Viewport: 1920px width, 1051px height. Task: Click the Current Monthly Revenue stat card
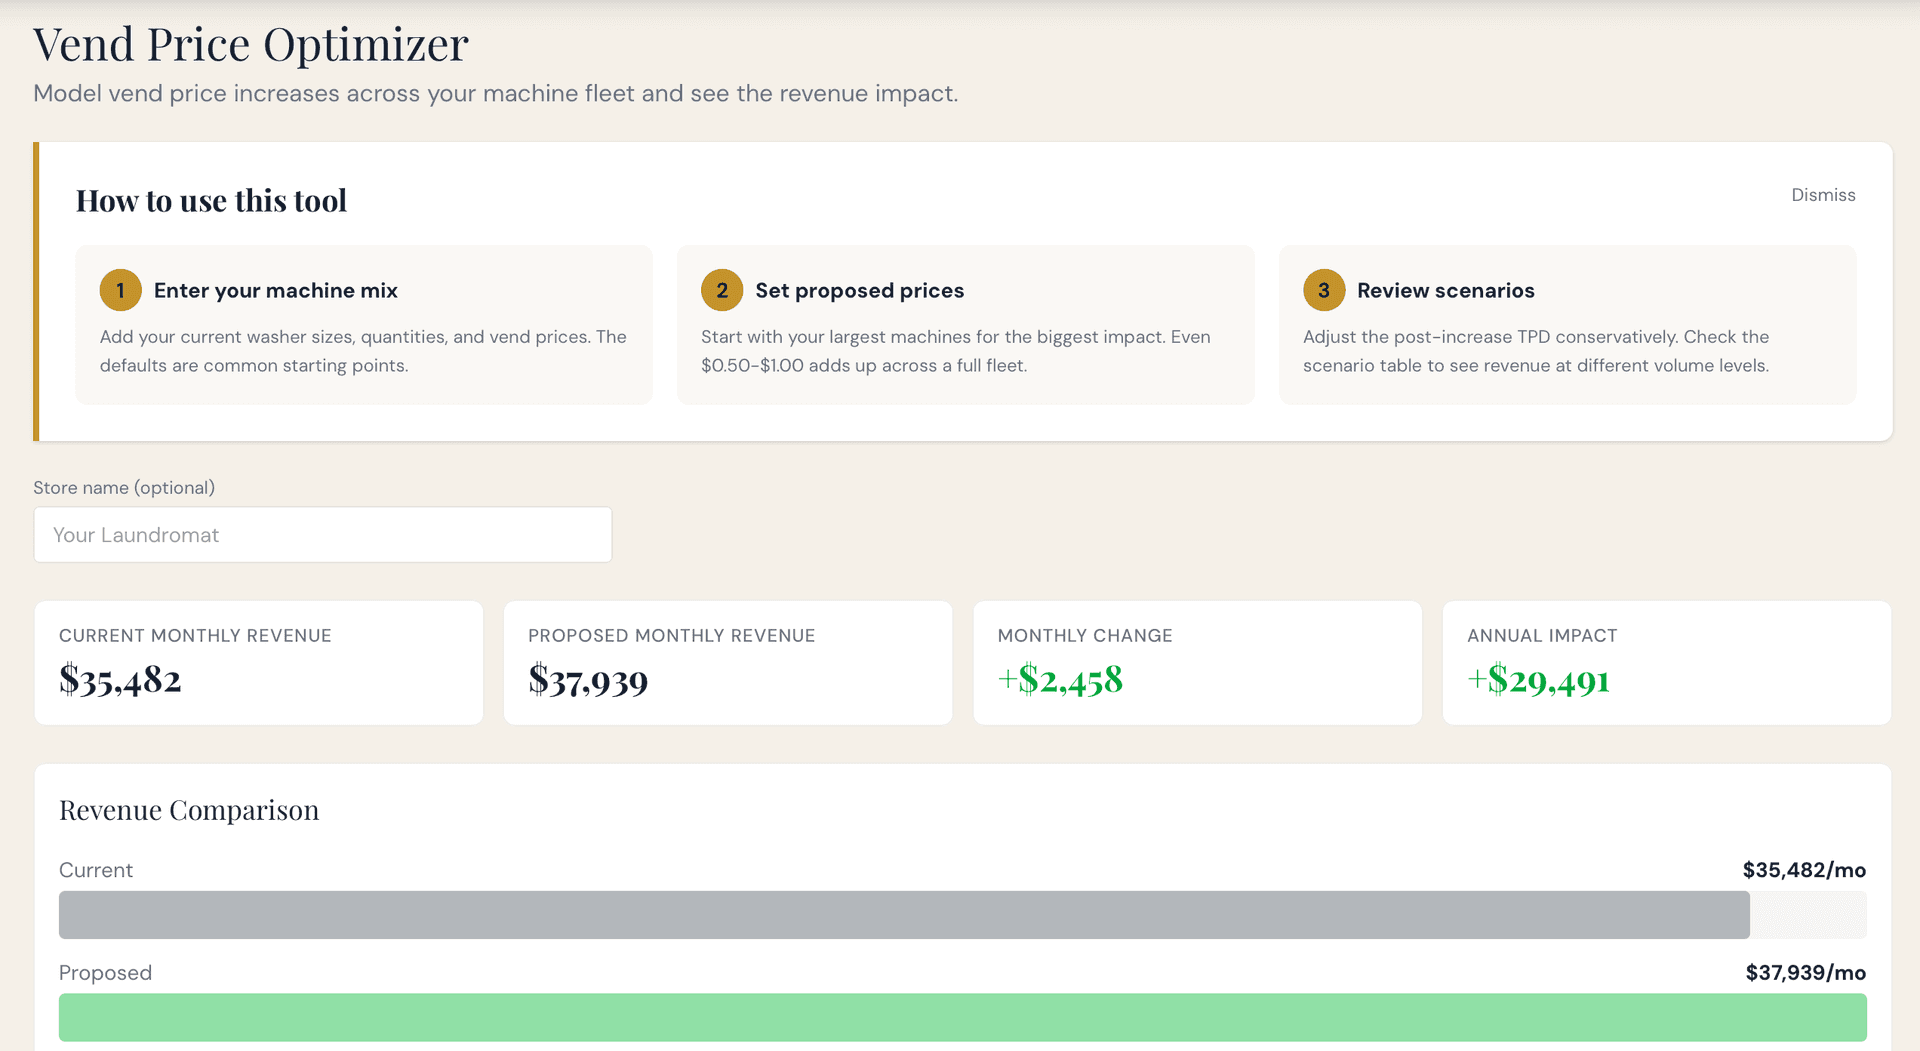pyautogui.click(x=258, y=662)
